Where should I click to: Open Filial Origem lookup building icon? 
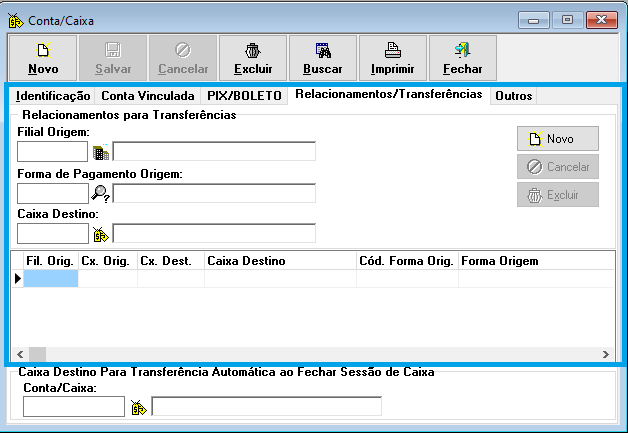coord(100,152)
